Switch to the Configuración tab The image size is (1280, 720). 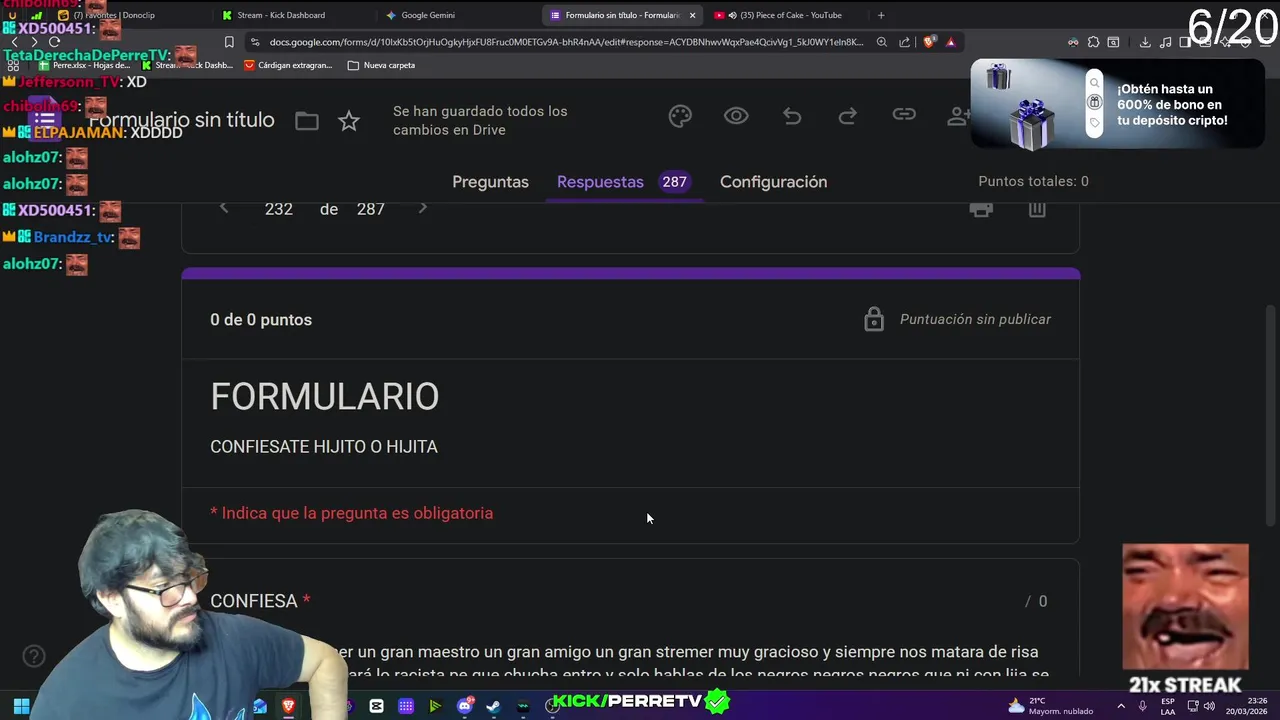click(773, 182)
